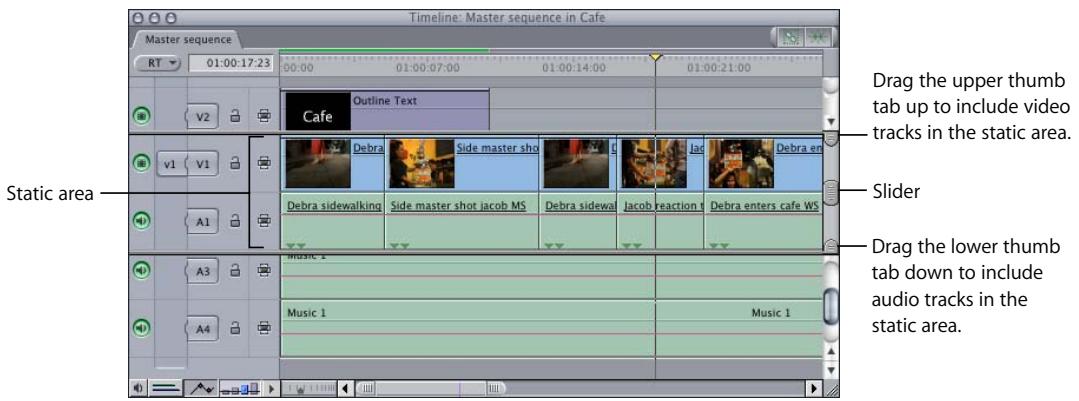Lock the A1 track

pos(234,221)
